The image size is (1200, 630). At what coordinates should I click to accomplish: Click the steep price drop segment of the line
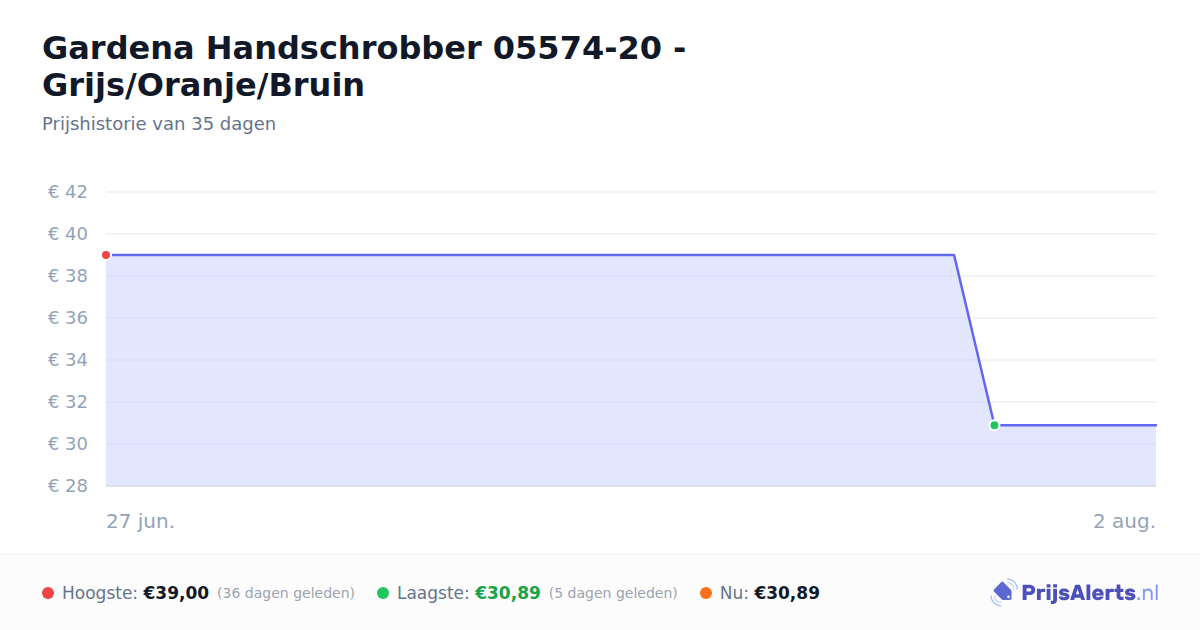click(974, 340)
